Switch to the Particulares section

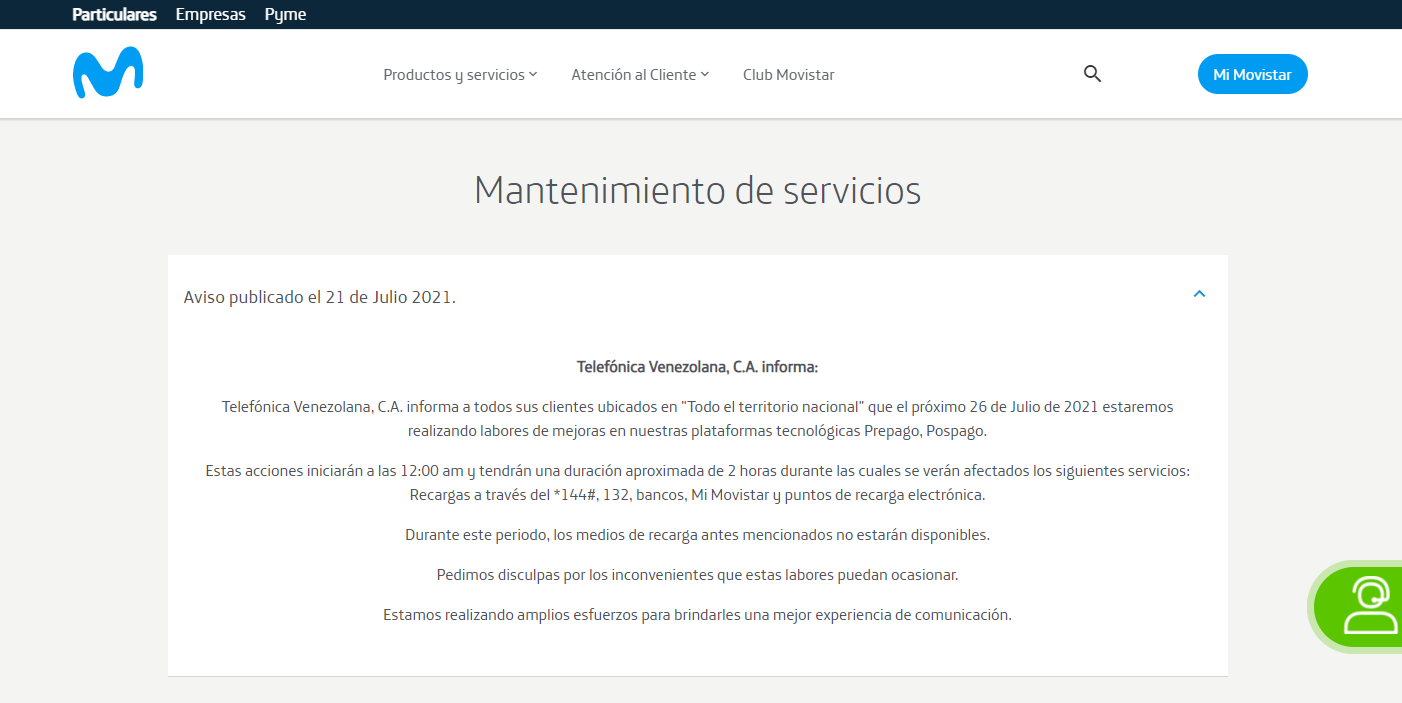tap(114, 14)
